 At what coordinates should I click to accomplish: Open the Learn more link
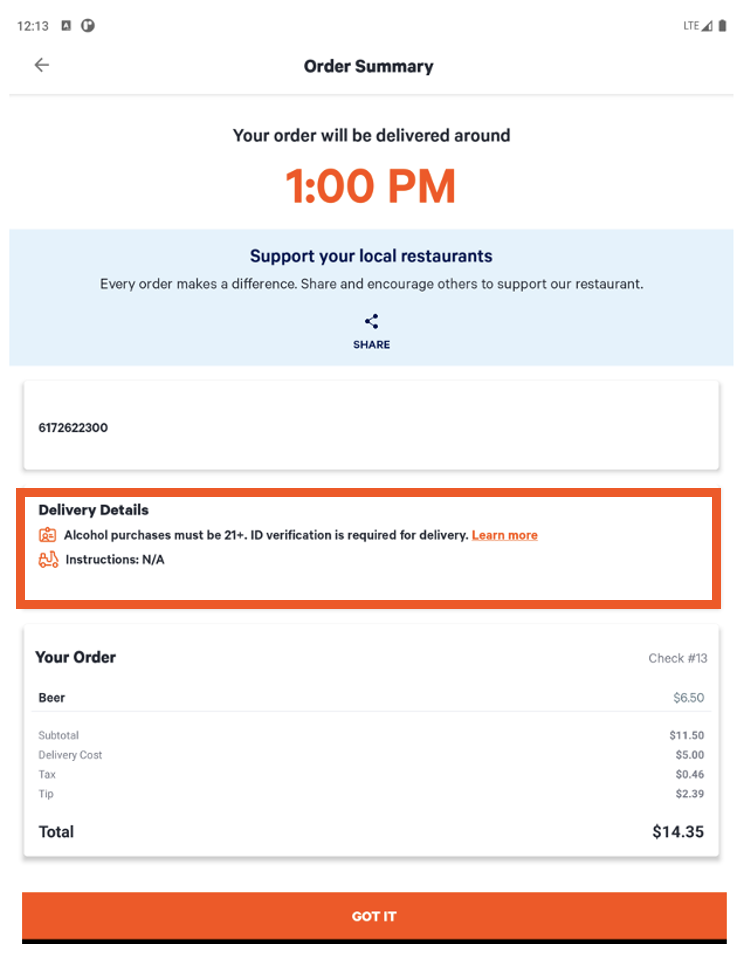coord(504,535)
